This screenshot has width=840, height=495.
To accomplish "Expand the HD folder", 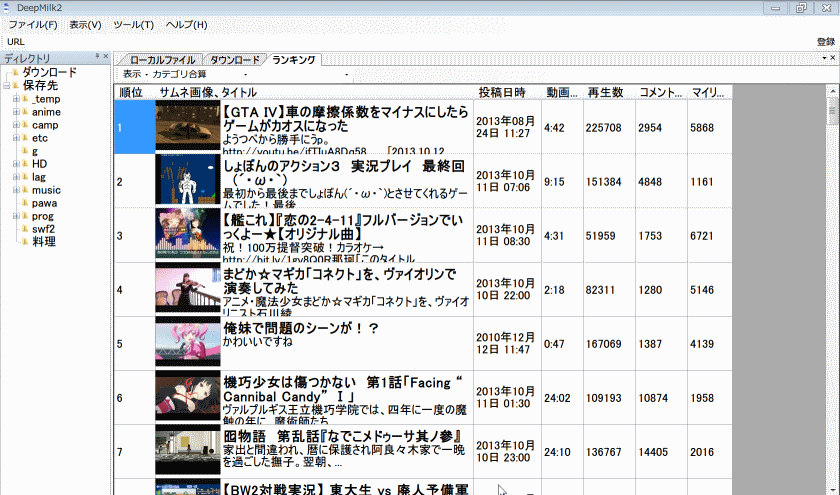I will pos(16,163).
